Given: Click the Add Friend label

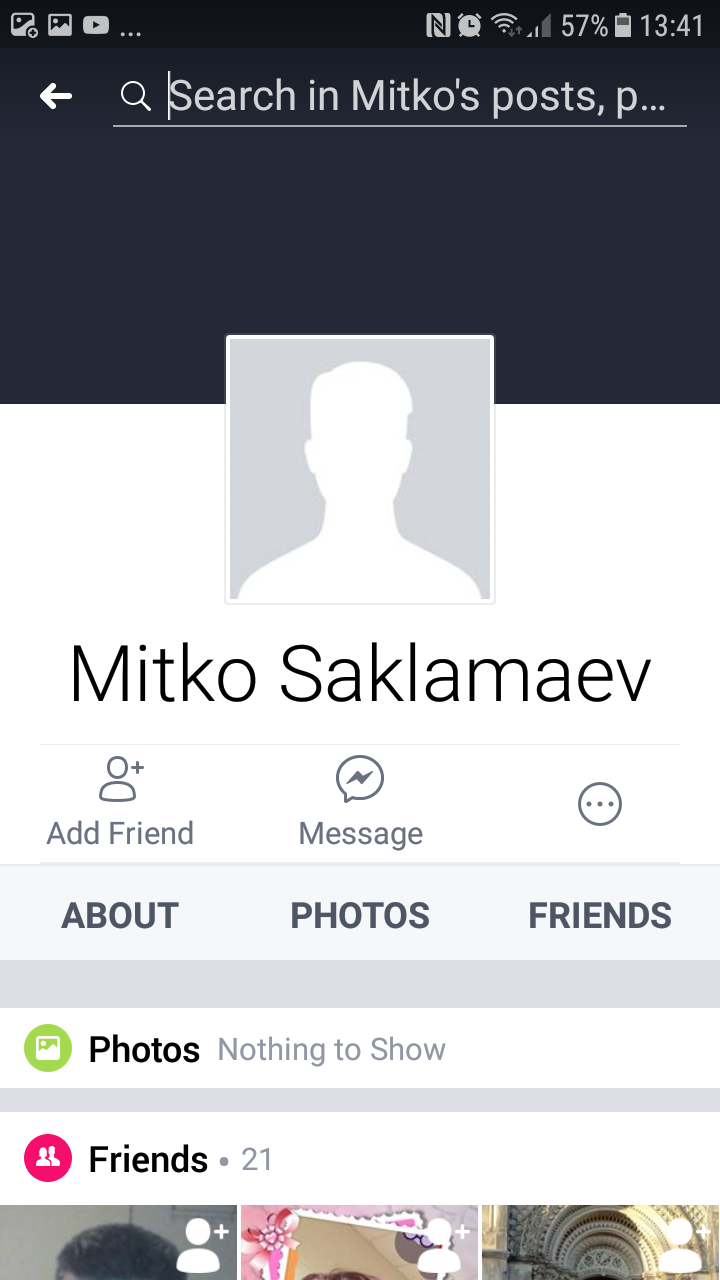Looking at the screenshot, I should 120,833.
